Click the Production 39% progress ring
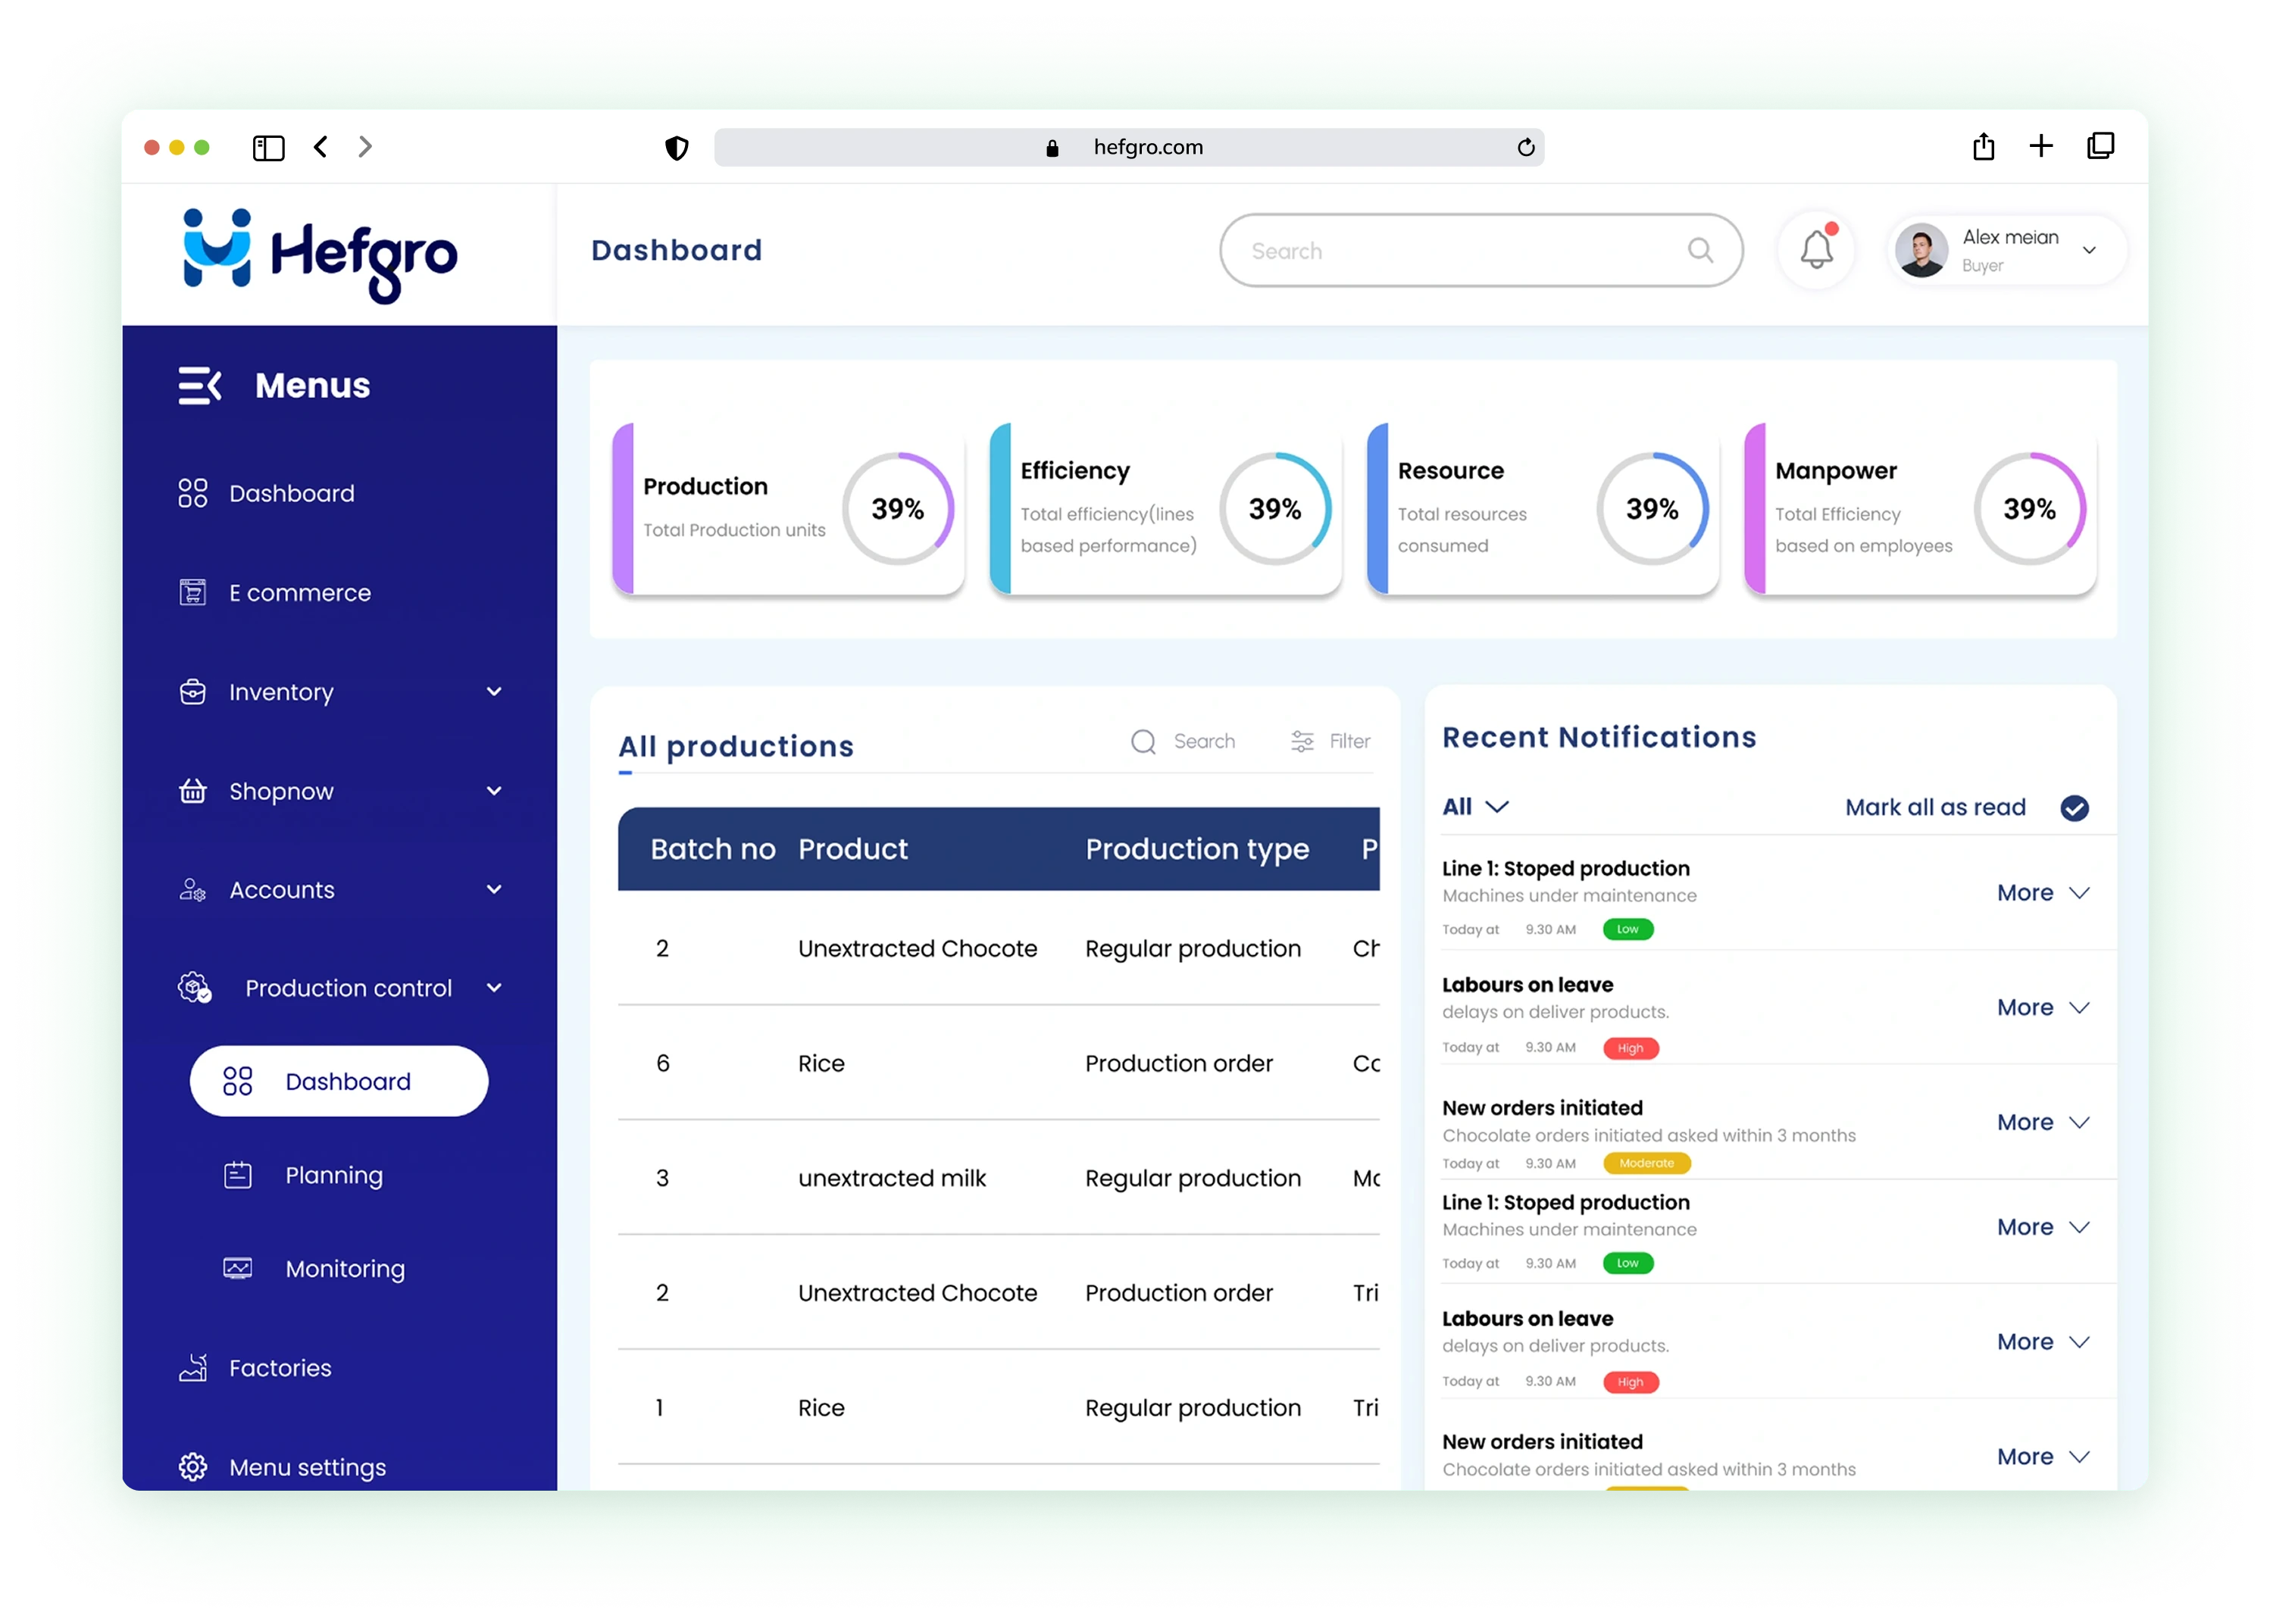Viewport: 2270px width, 1624px height. click(x=897, y=509)
